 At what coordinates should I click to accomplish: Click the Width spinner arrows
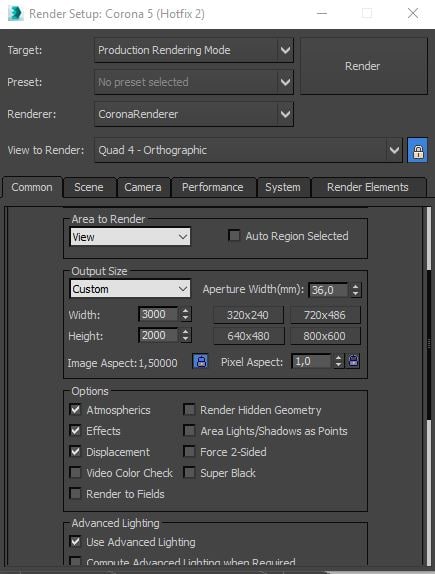[x=185, y=314]
